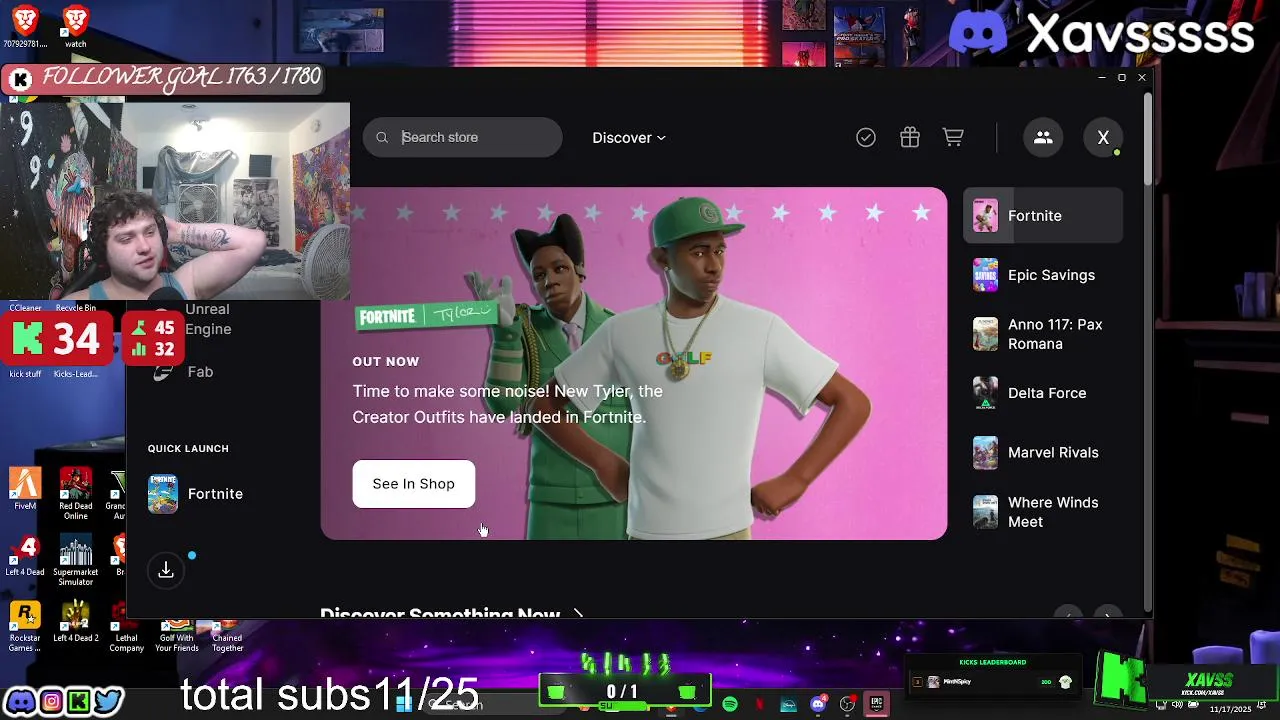The width and height of the screenshot is (1280, 720).
Task: Open Supermarket Simulator desktop shortcut
Action: pyautogui.click(x=76, y=560)
